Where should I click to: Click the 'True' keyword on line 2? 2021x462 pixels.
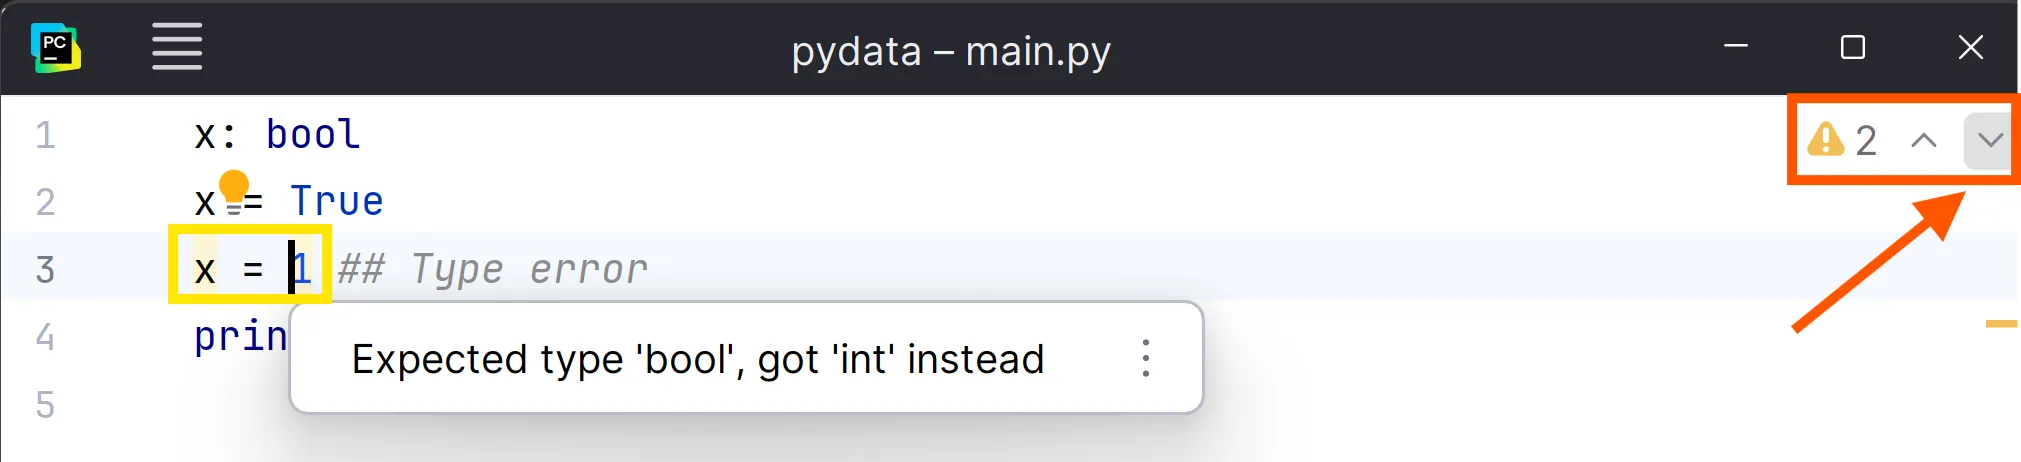point(337,202)
